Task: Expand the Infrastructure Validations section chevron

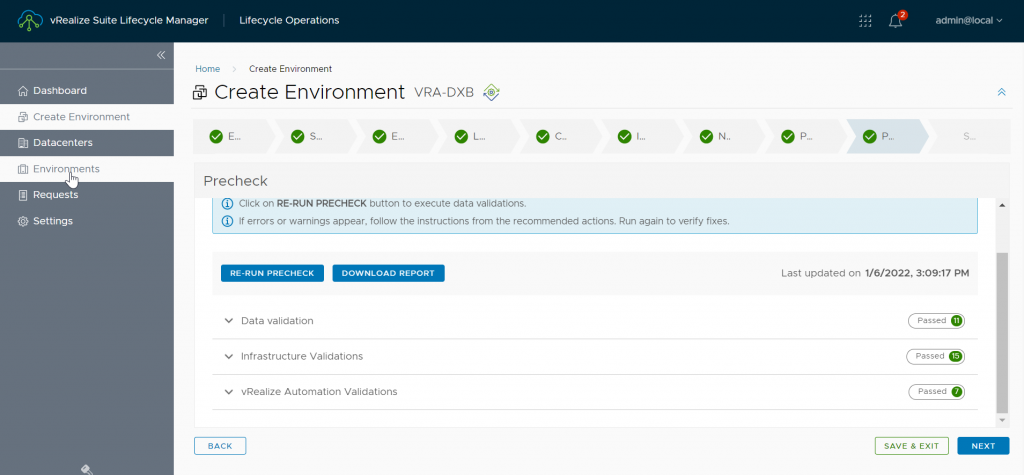Action: tap(229, 357)
